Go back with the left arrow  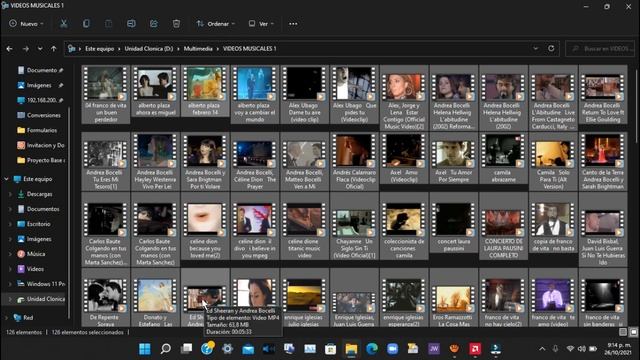point(9,49)
